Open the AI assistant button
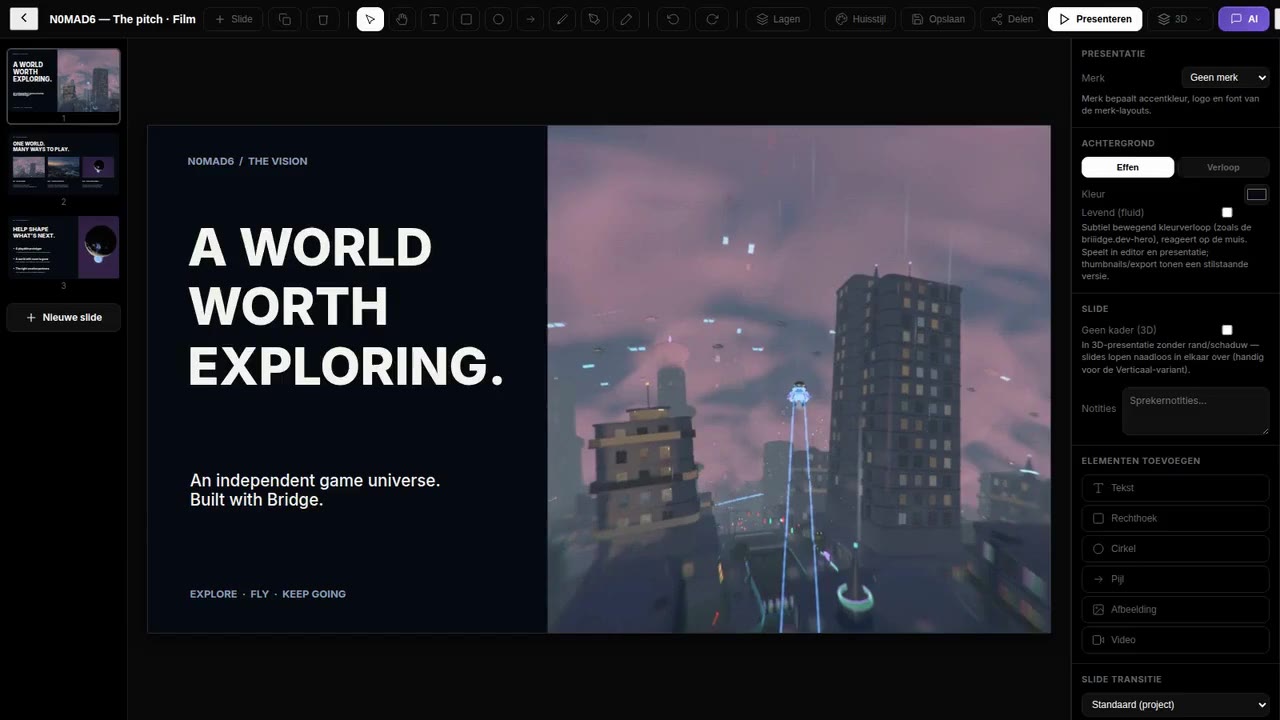This screenshot has width=1280, height=720. [x=1244, y=19]
